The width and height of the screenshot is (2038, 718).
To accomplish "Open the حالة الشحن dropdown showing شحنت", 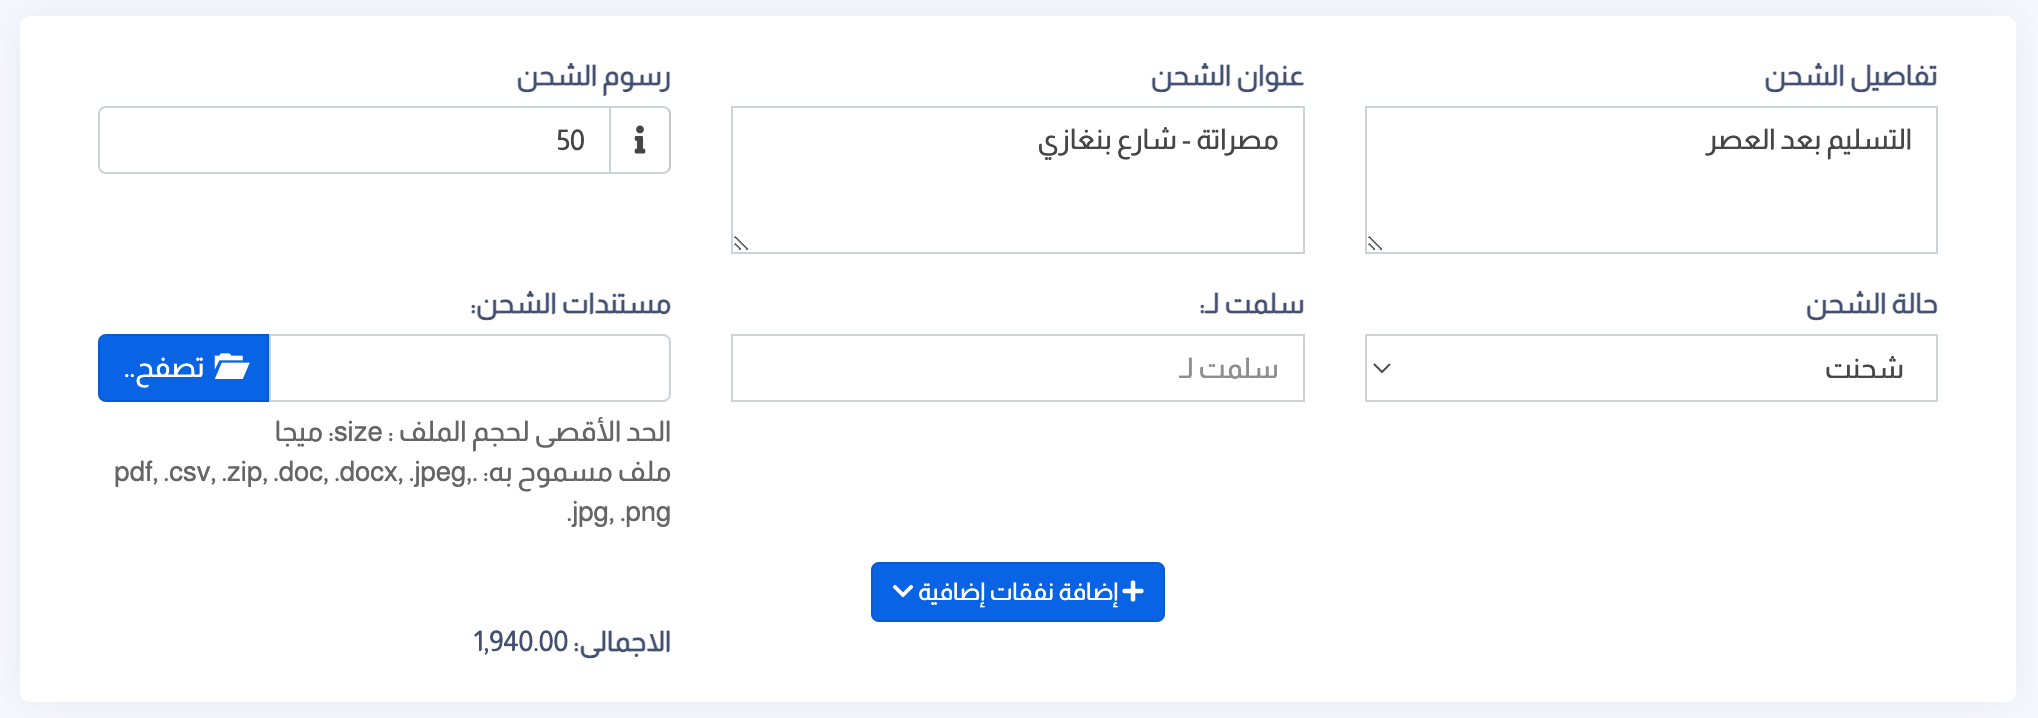I will [1651, 368].
